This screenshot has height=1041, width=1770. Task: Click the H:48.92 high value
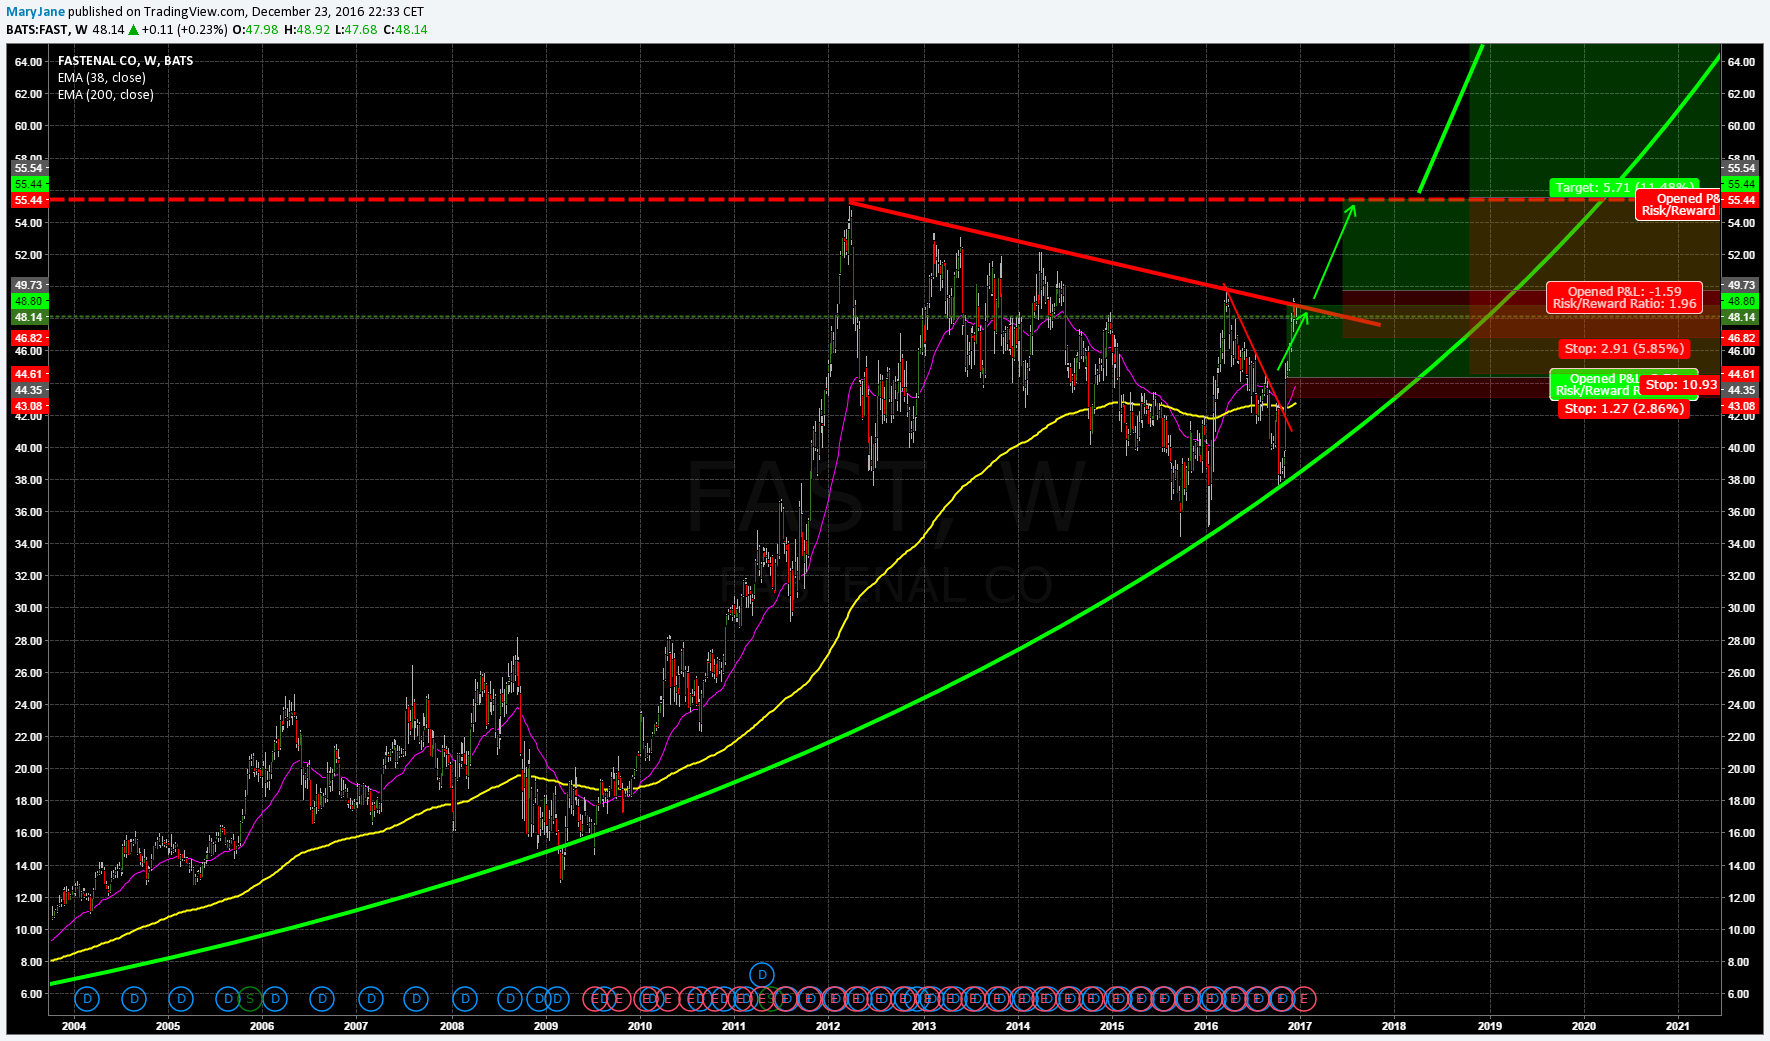(307, 30)
